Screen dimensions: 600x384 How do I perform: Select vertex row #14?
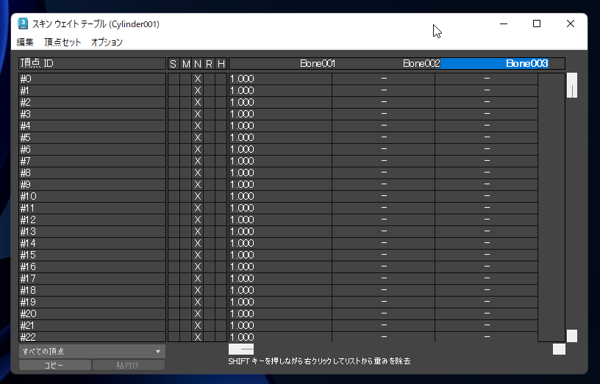tap(92, 243)
